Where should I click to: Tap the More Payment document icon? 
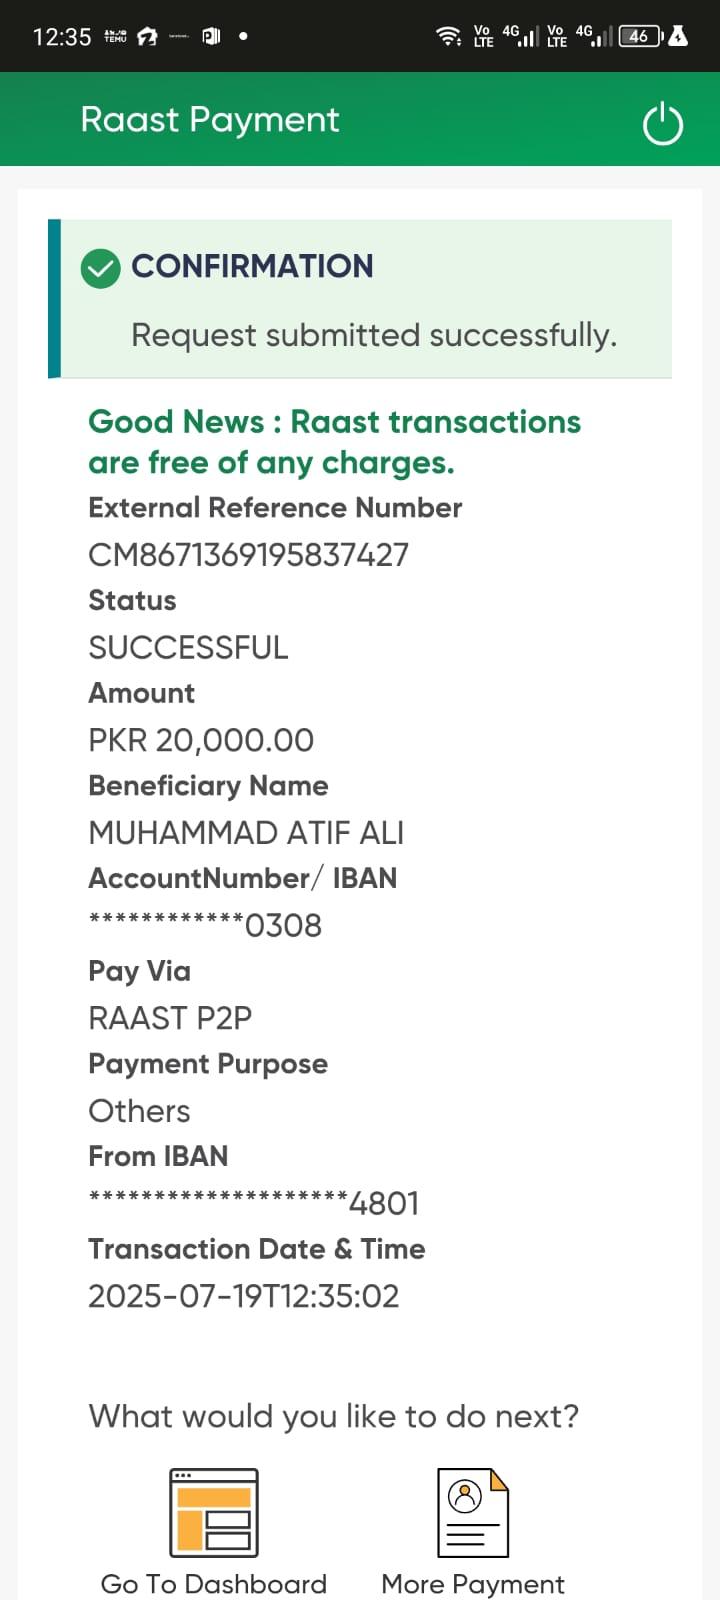click(x=473, y=1512)
